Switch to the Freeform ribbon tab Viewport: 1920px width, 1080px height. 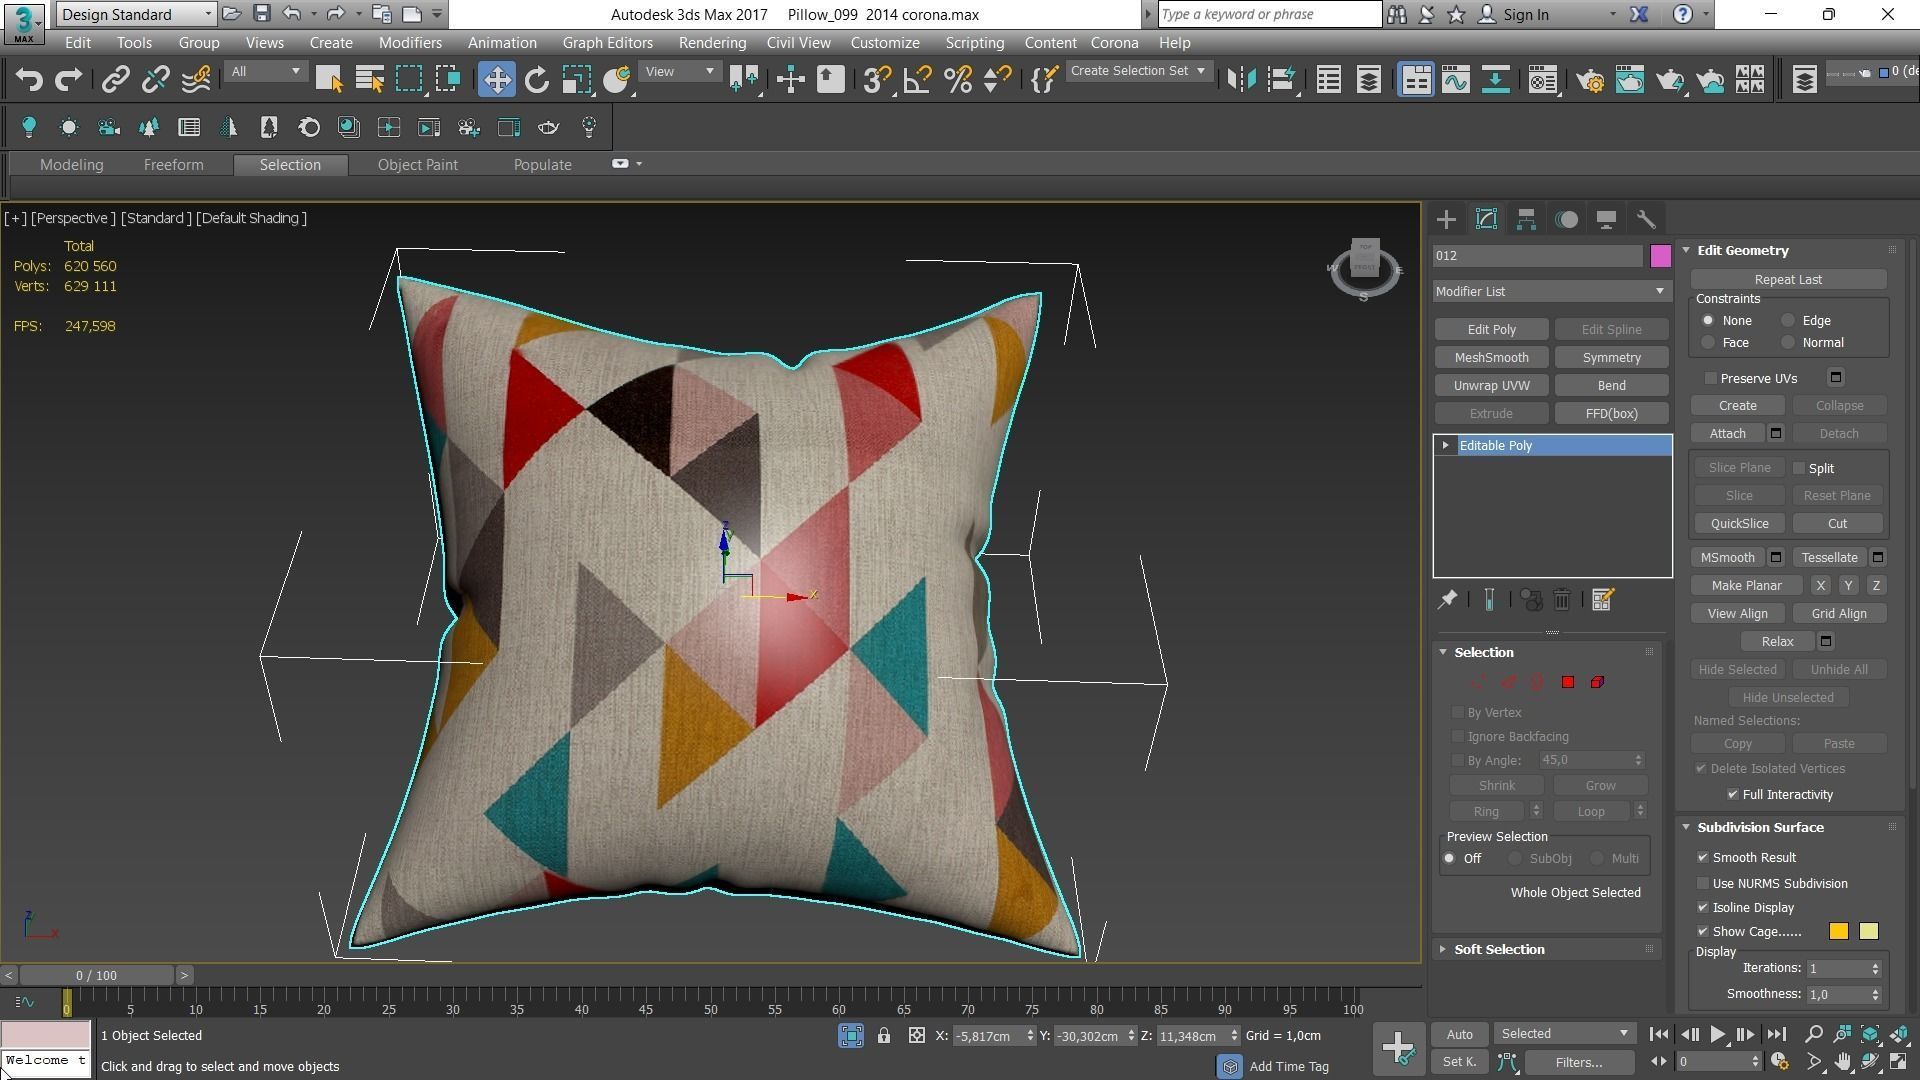pyautogui.click(x=173, y=165)
